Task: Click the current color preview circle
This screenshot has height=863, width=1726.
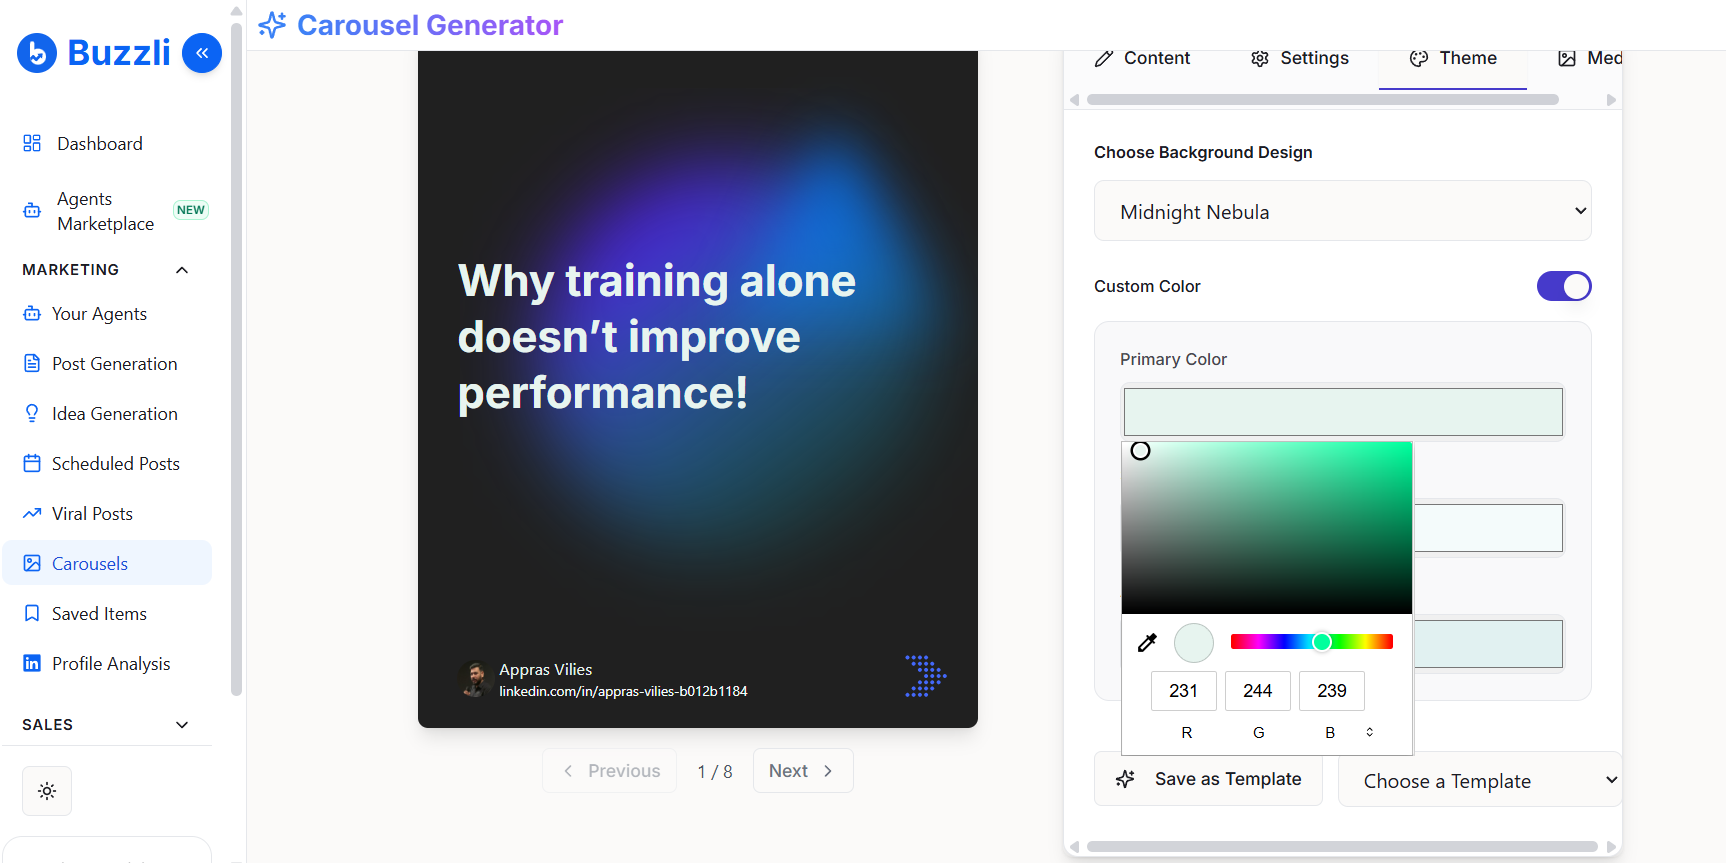Action: 1194,643
